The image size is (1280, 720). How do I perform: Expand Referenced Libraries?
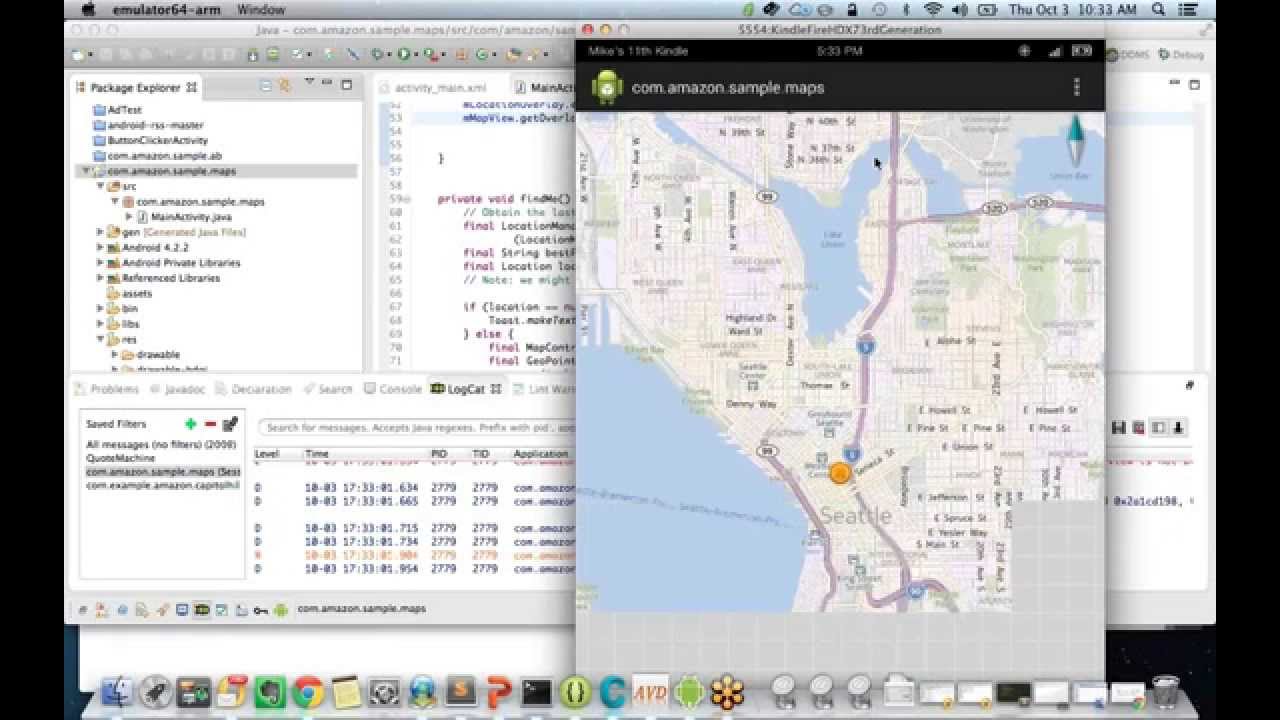pyautogui.click(x=100, y=278)
